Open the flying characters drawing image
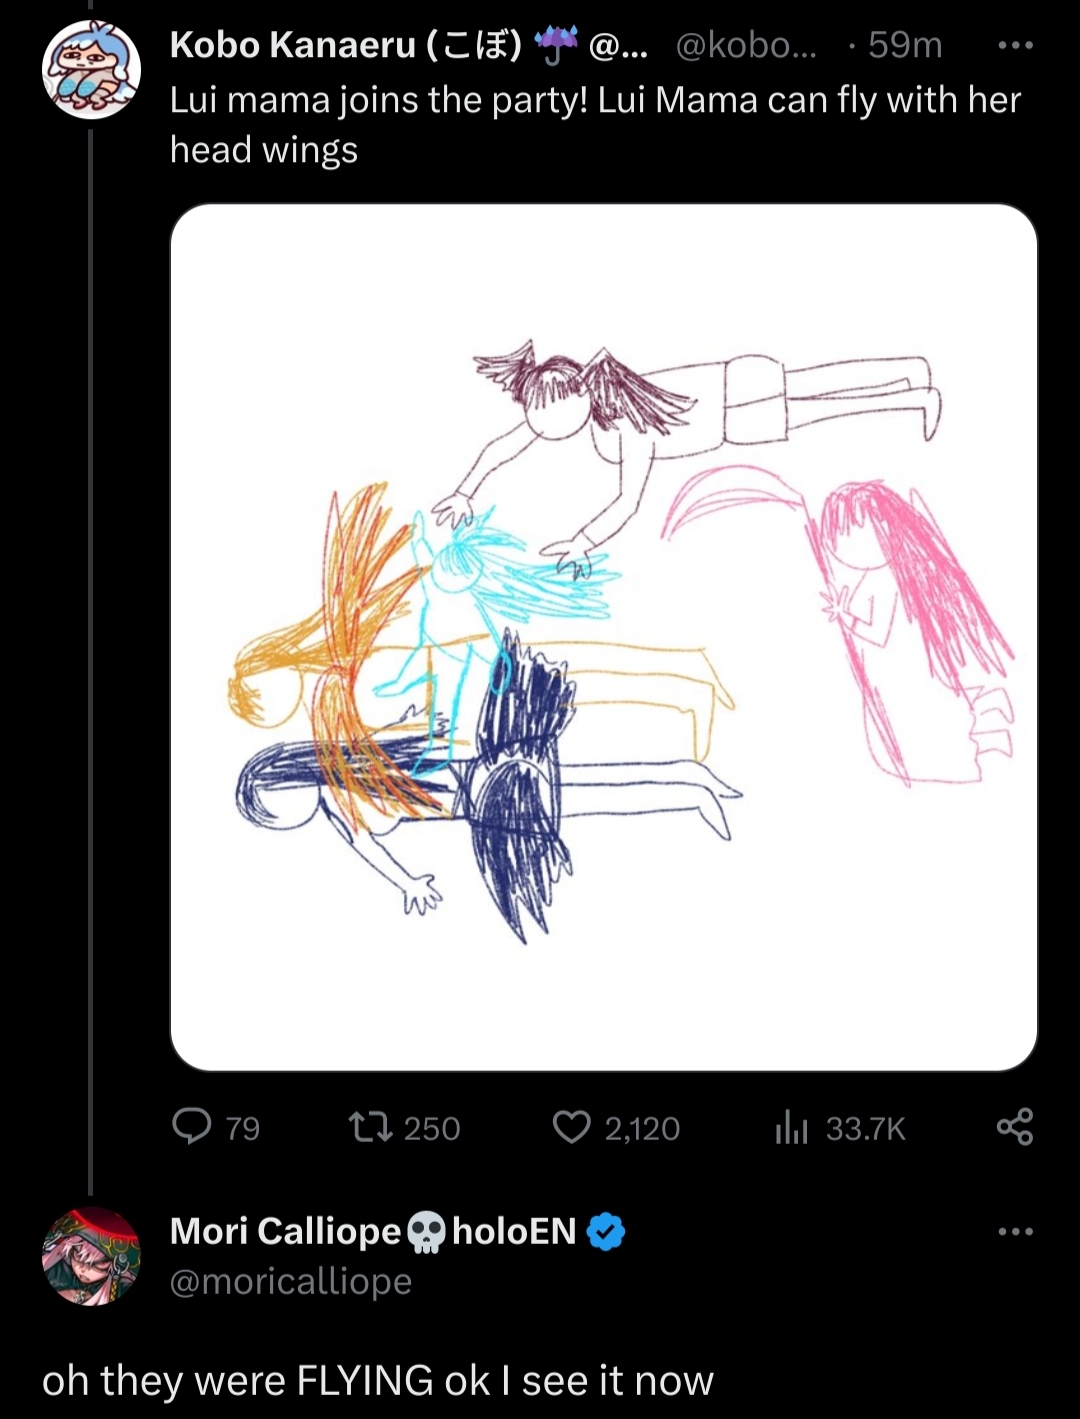Image resolution: width=1080 pixels, height=1419 pixels. pyautogui.click(x=604, y=637)
